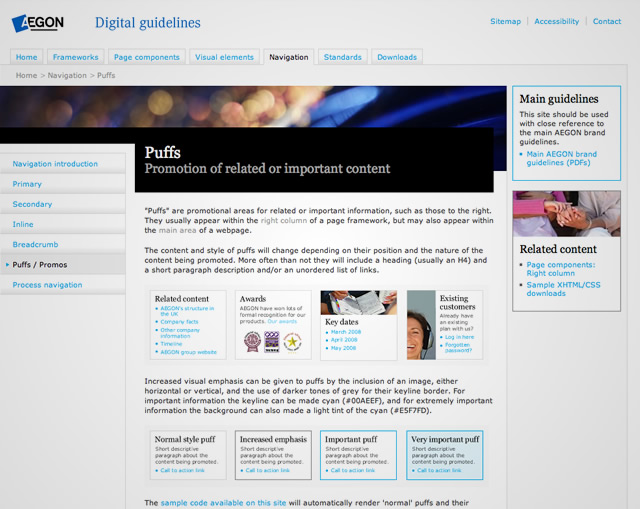This screenshot has height=509, width=640.
Task: Open the May 2008 key date
Action: [343, 348]
